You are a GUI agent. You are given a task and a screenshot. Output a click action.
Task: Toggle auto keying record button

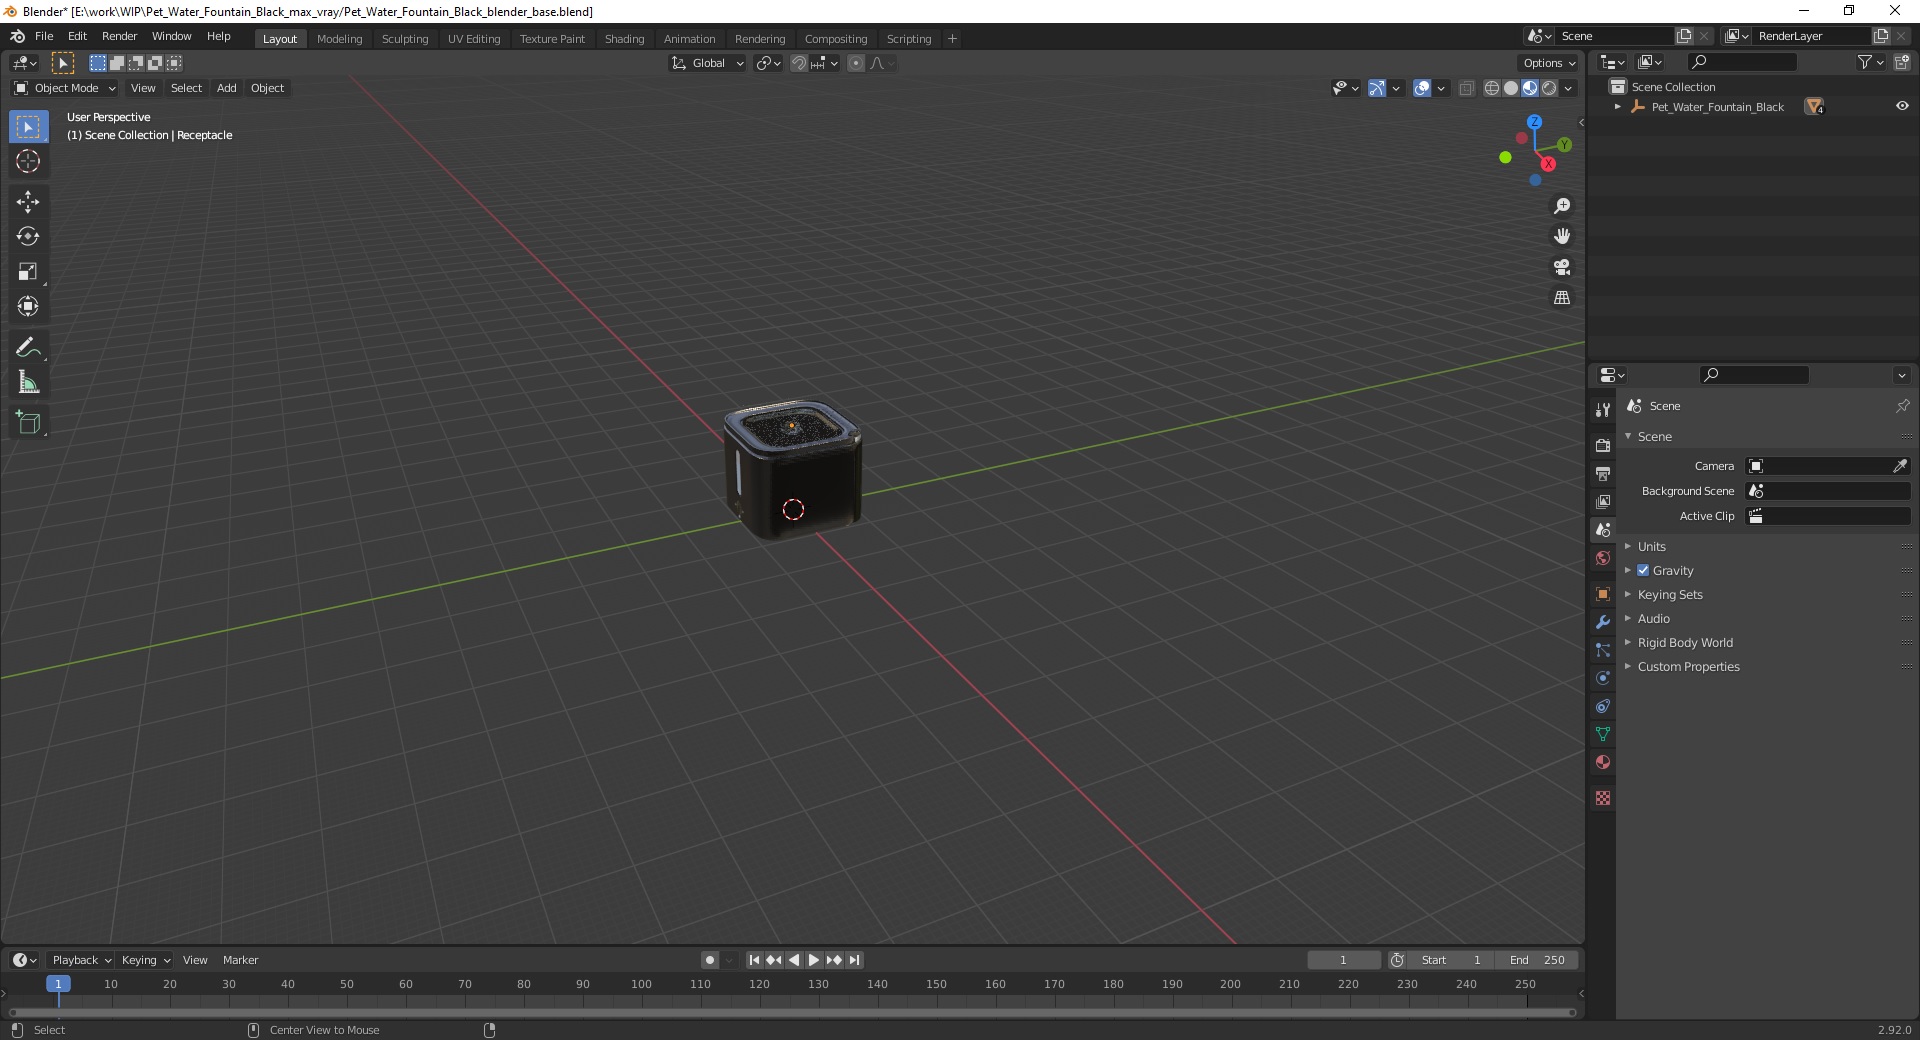(710, 960)
